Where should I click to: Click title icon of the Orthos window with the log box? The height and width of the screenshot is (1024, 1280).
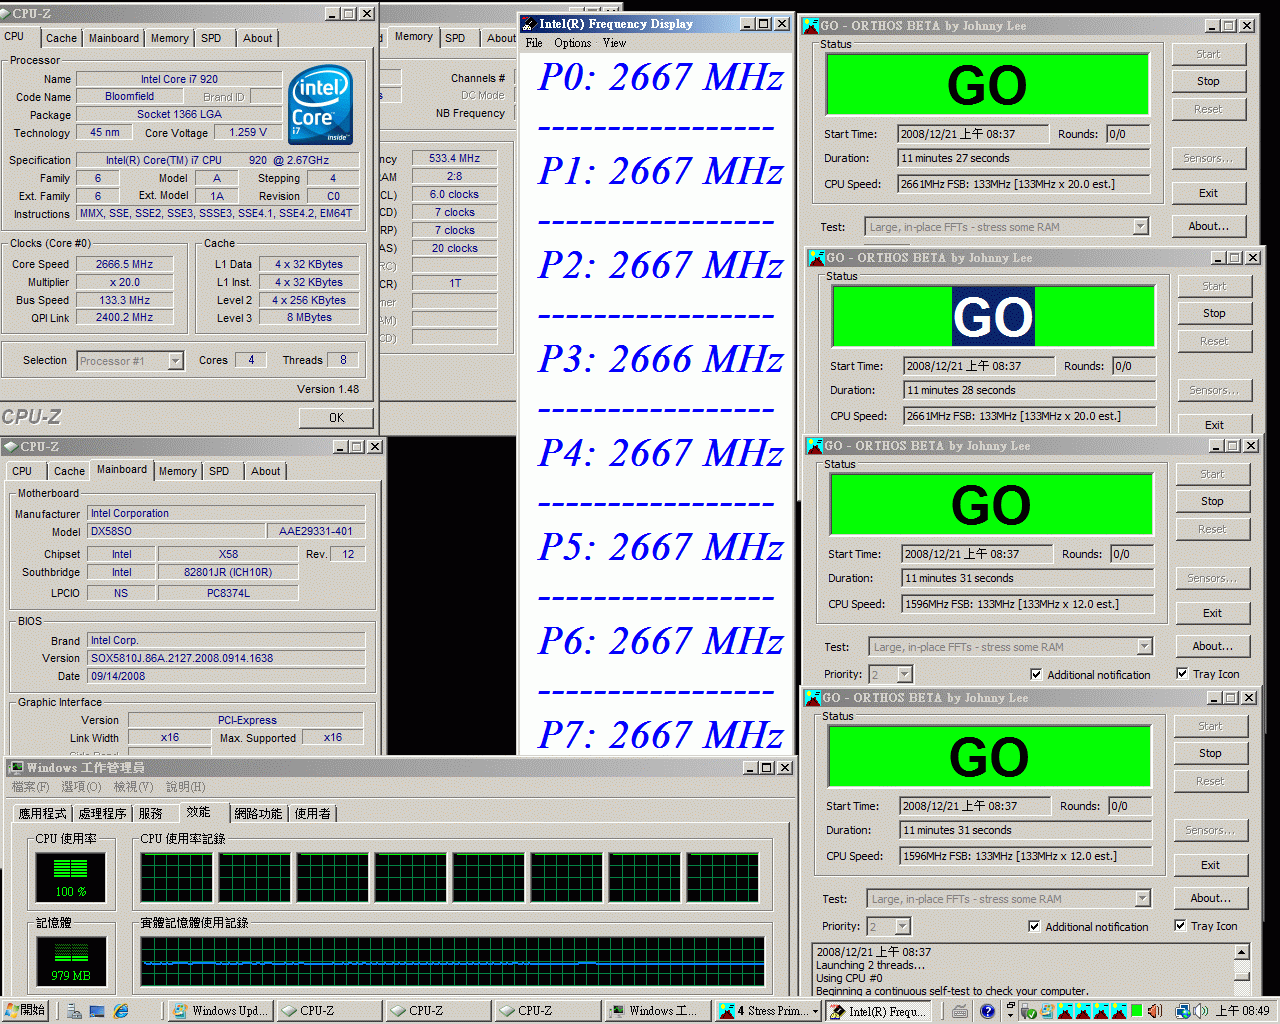click(813, 698)
